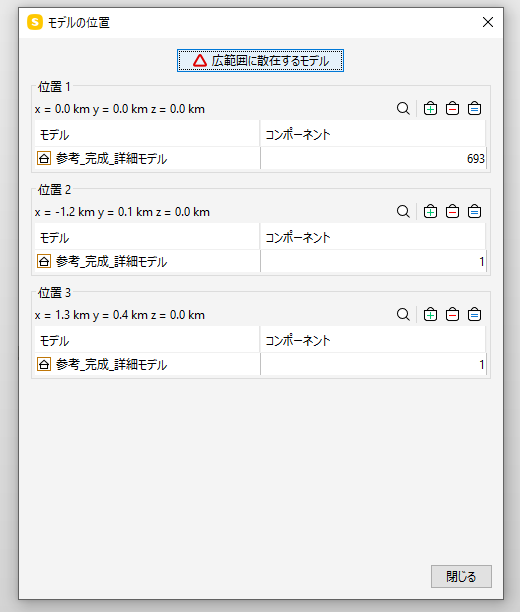
Task: Zoom to 位置 2 with magnifier icon
Action: pos(403,212)
